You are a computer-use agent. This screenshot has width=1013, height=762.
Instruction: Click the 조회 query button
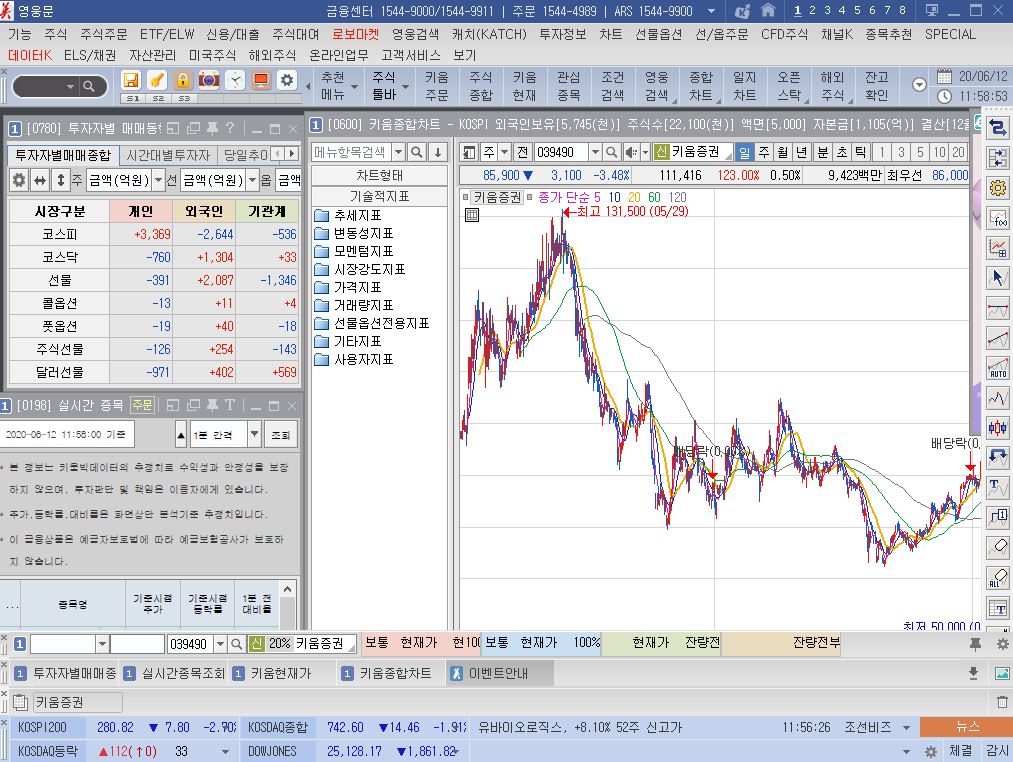(x=280, y=435)
